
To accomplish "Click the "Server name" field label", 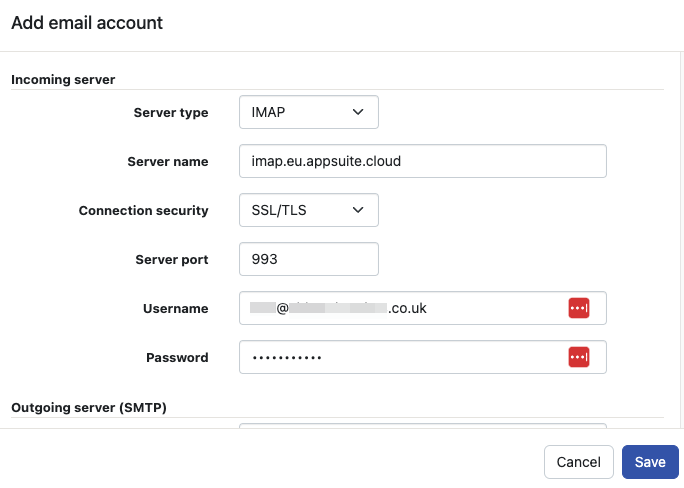I will tap(168, 162).
